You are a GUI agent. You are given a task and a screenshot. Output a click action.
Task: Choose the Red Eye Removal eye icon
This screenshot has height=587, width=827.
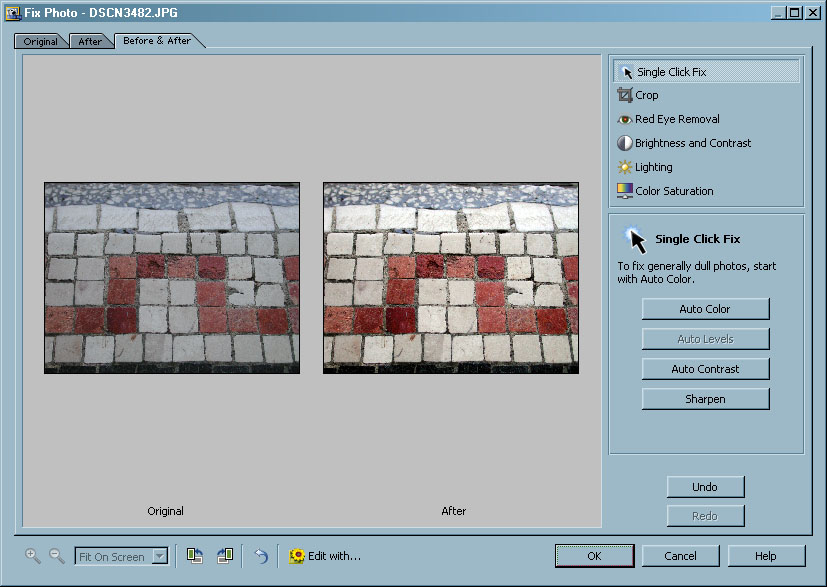625,119
